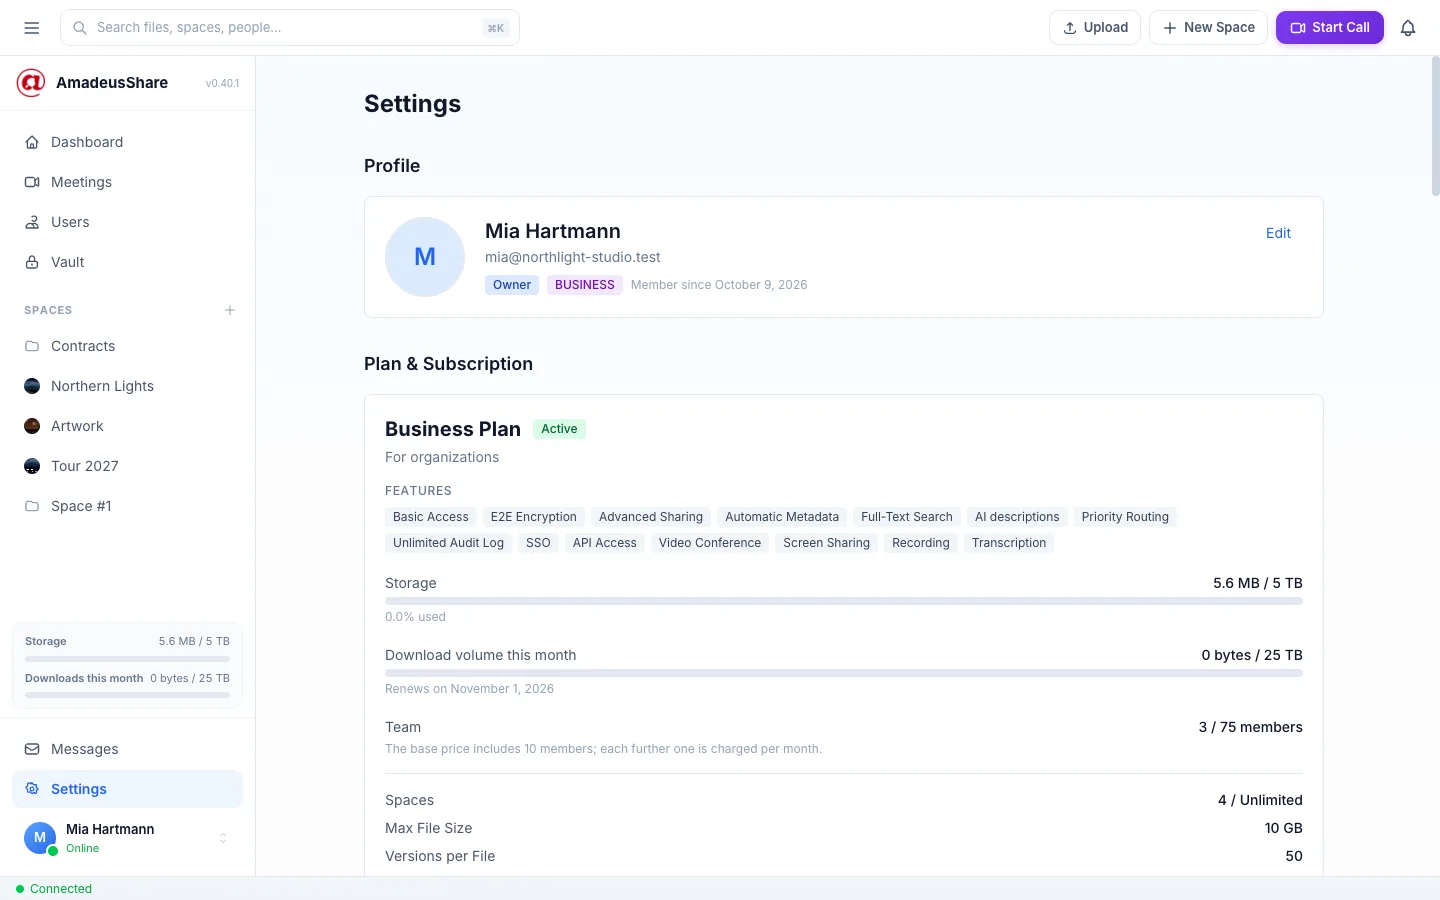Click the Download volume progress bar

(844, 673)
